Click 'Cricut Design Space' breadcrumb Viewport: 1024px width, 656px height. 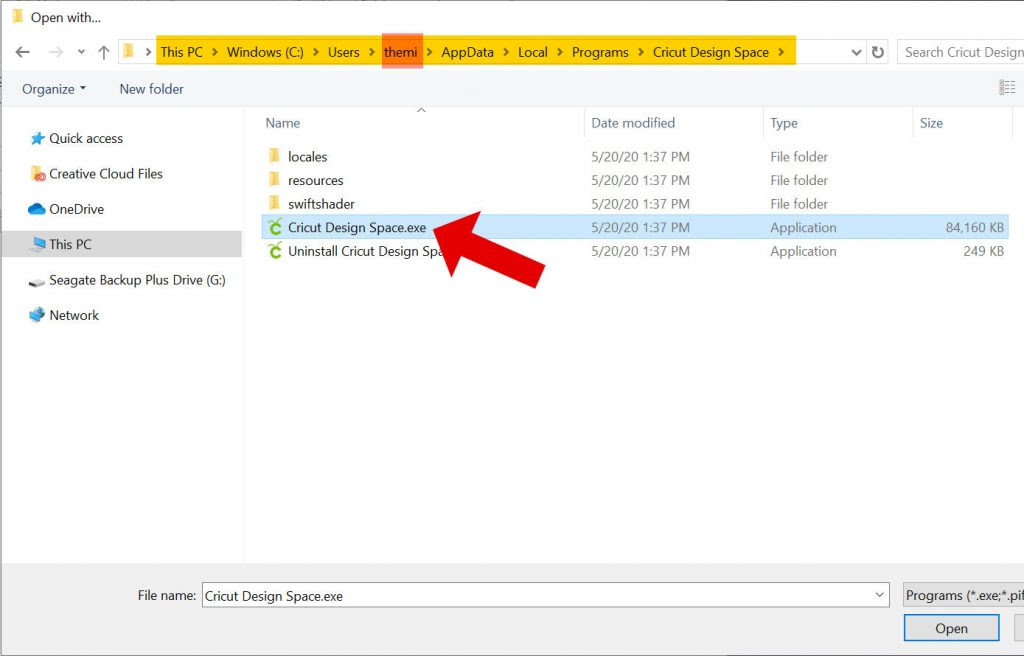point(711,52)
